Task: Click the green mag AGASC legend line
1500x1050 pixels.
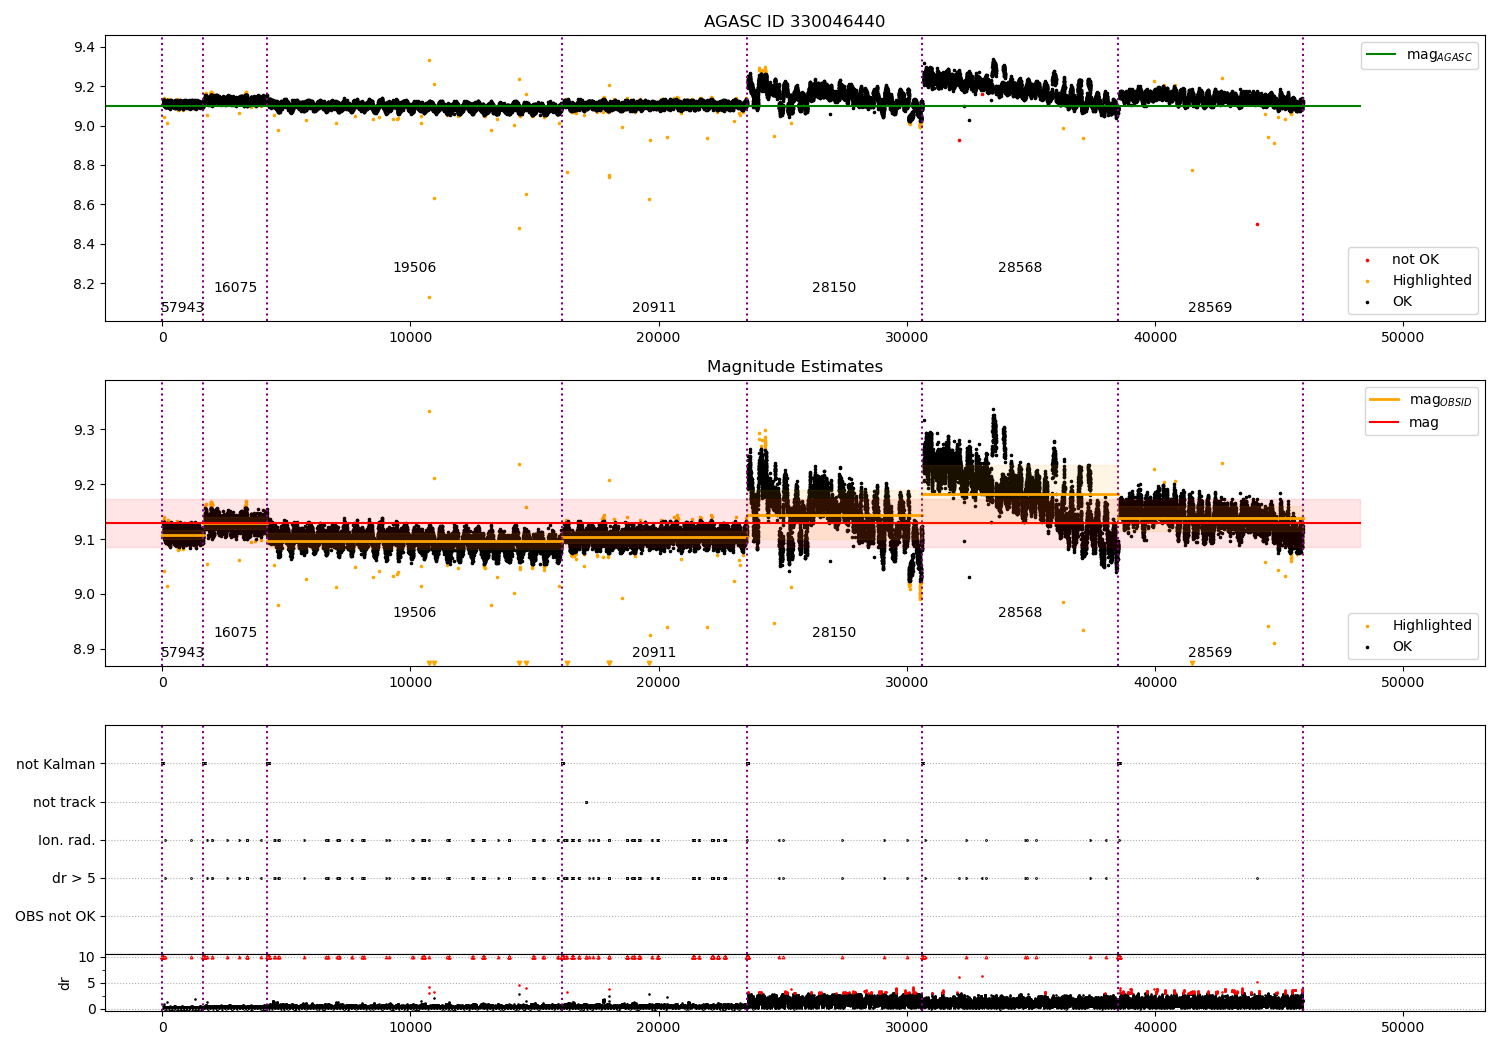Action: coord(1381,55)
